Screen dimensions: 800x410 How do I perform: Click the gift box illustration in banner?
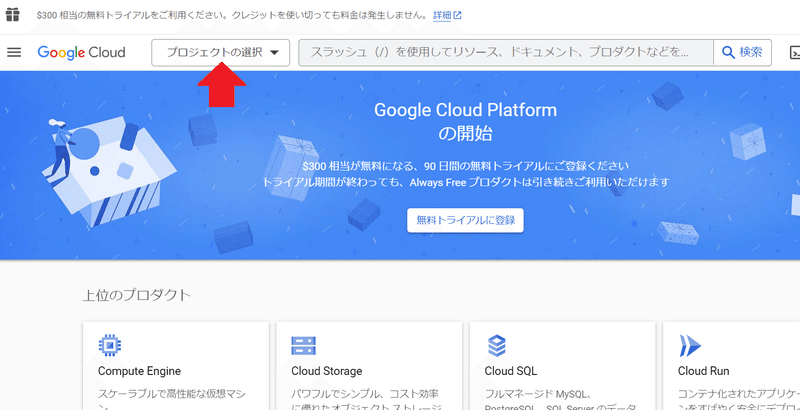click(x=111, y=172)
